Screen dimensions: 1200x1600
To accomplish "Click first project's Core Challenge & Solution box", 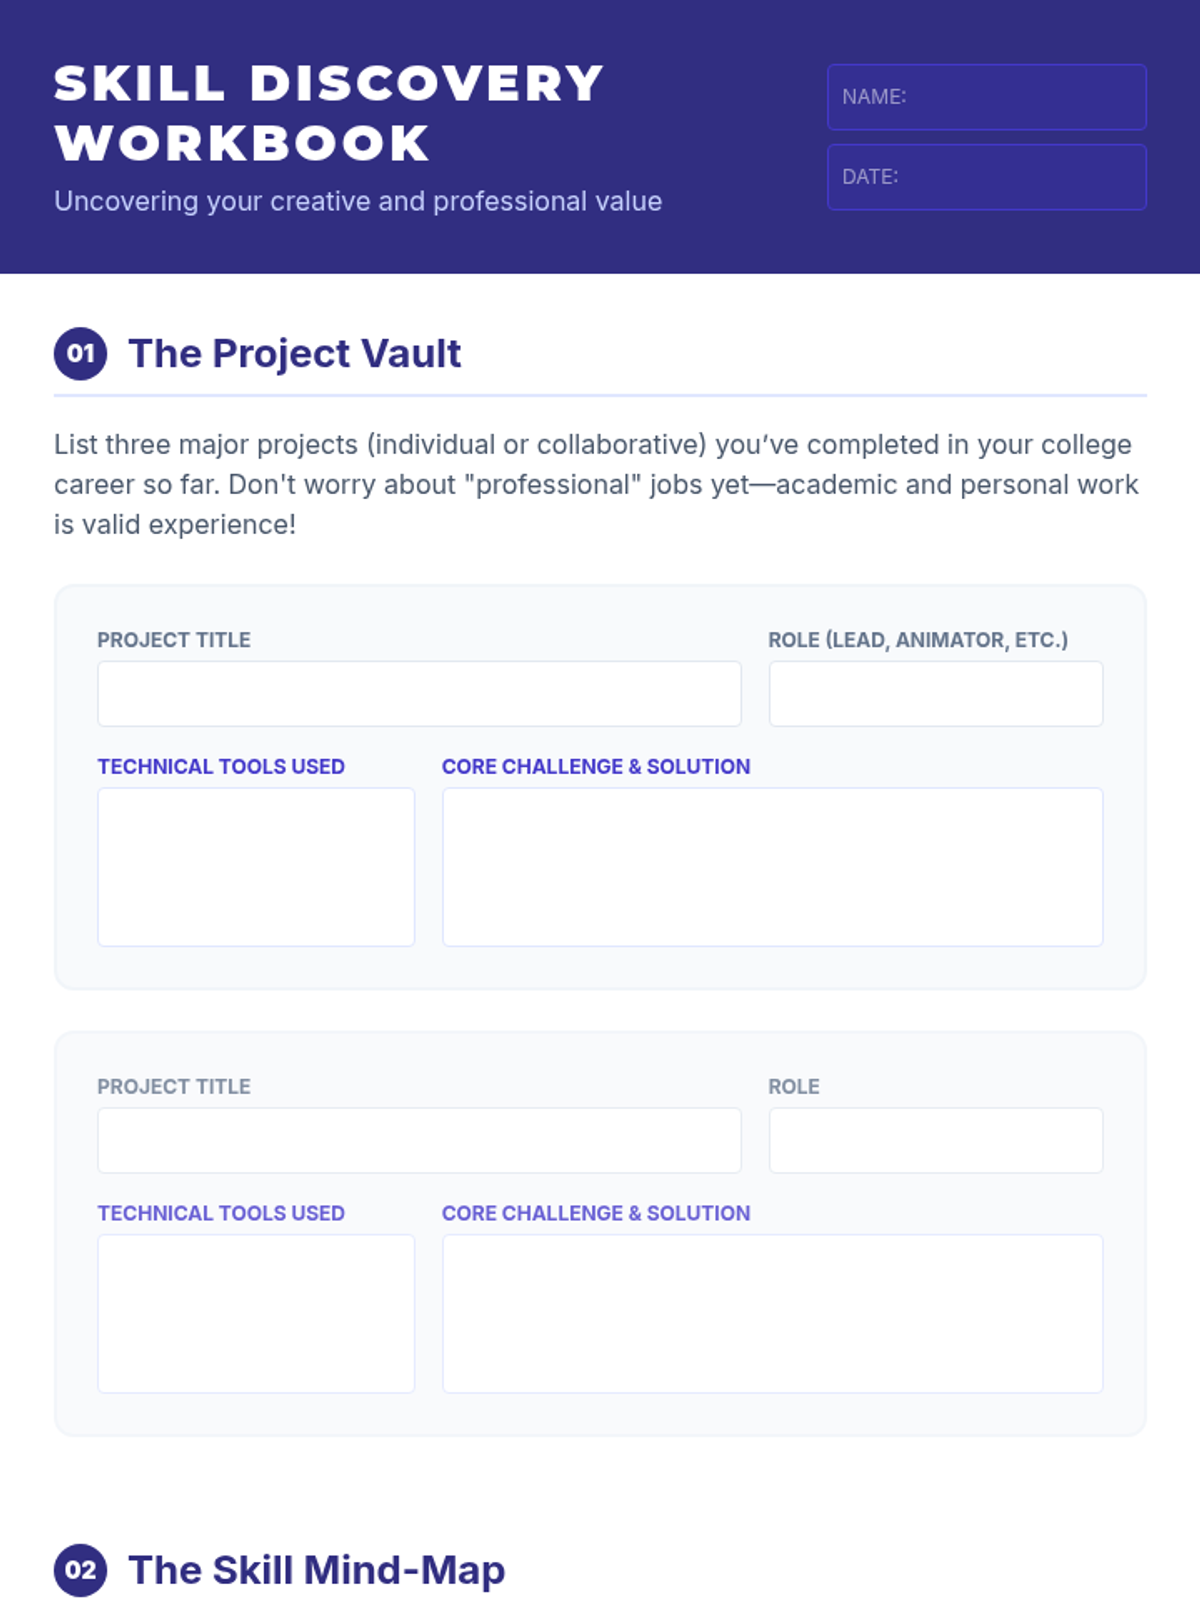I will (772, 867).
